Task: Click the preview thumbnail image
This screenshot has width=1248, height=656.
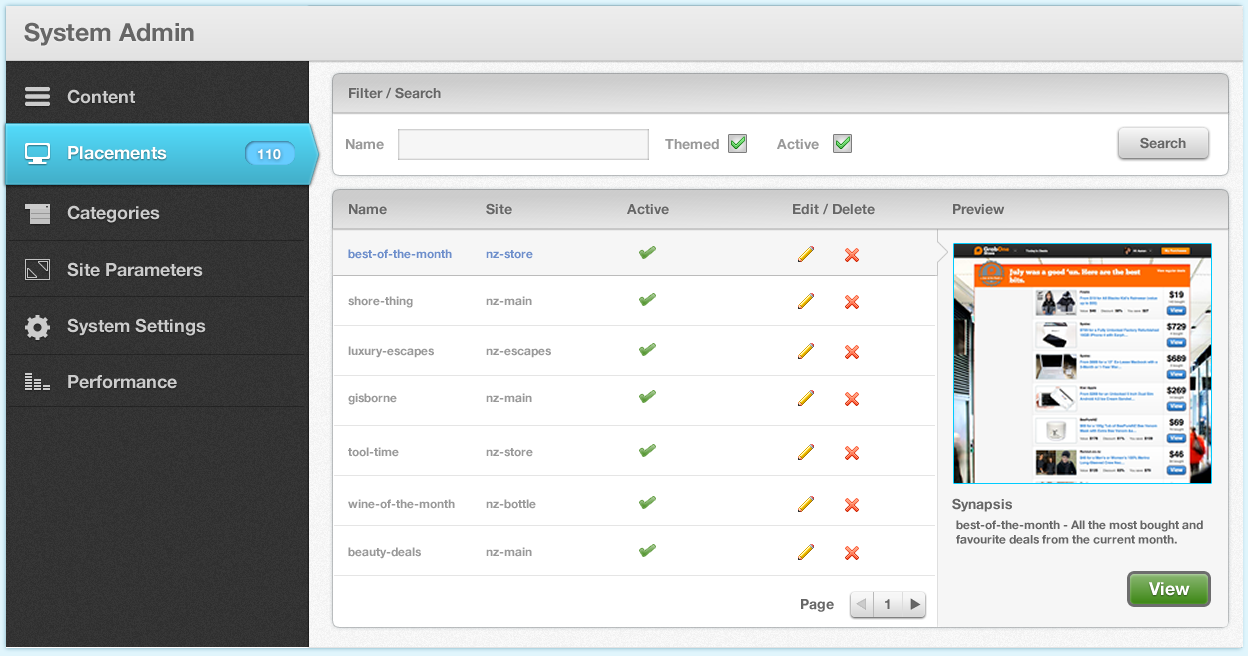Action: tap(1082, 364)
